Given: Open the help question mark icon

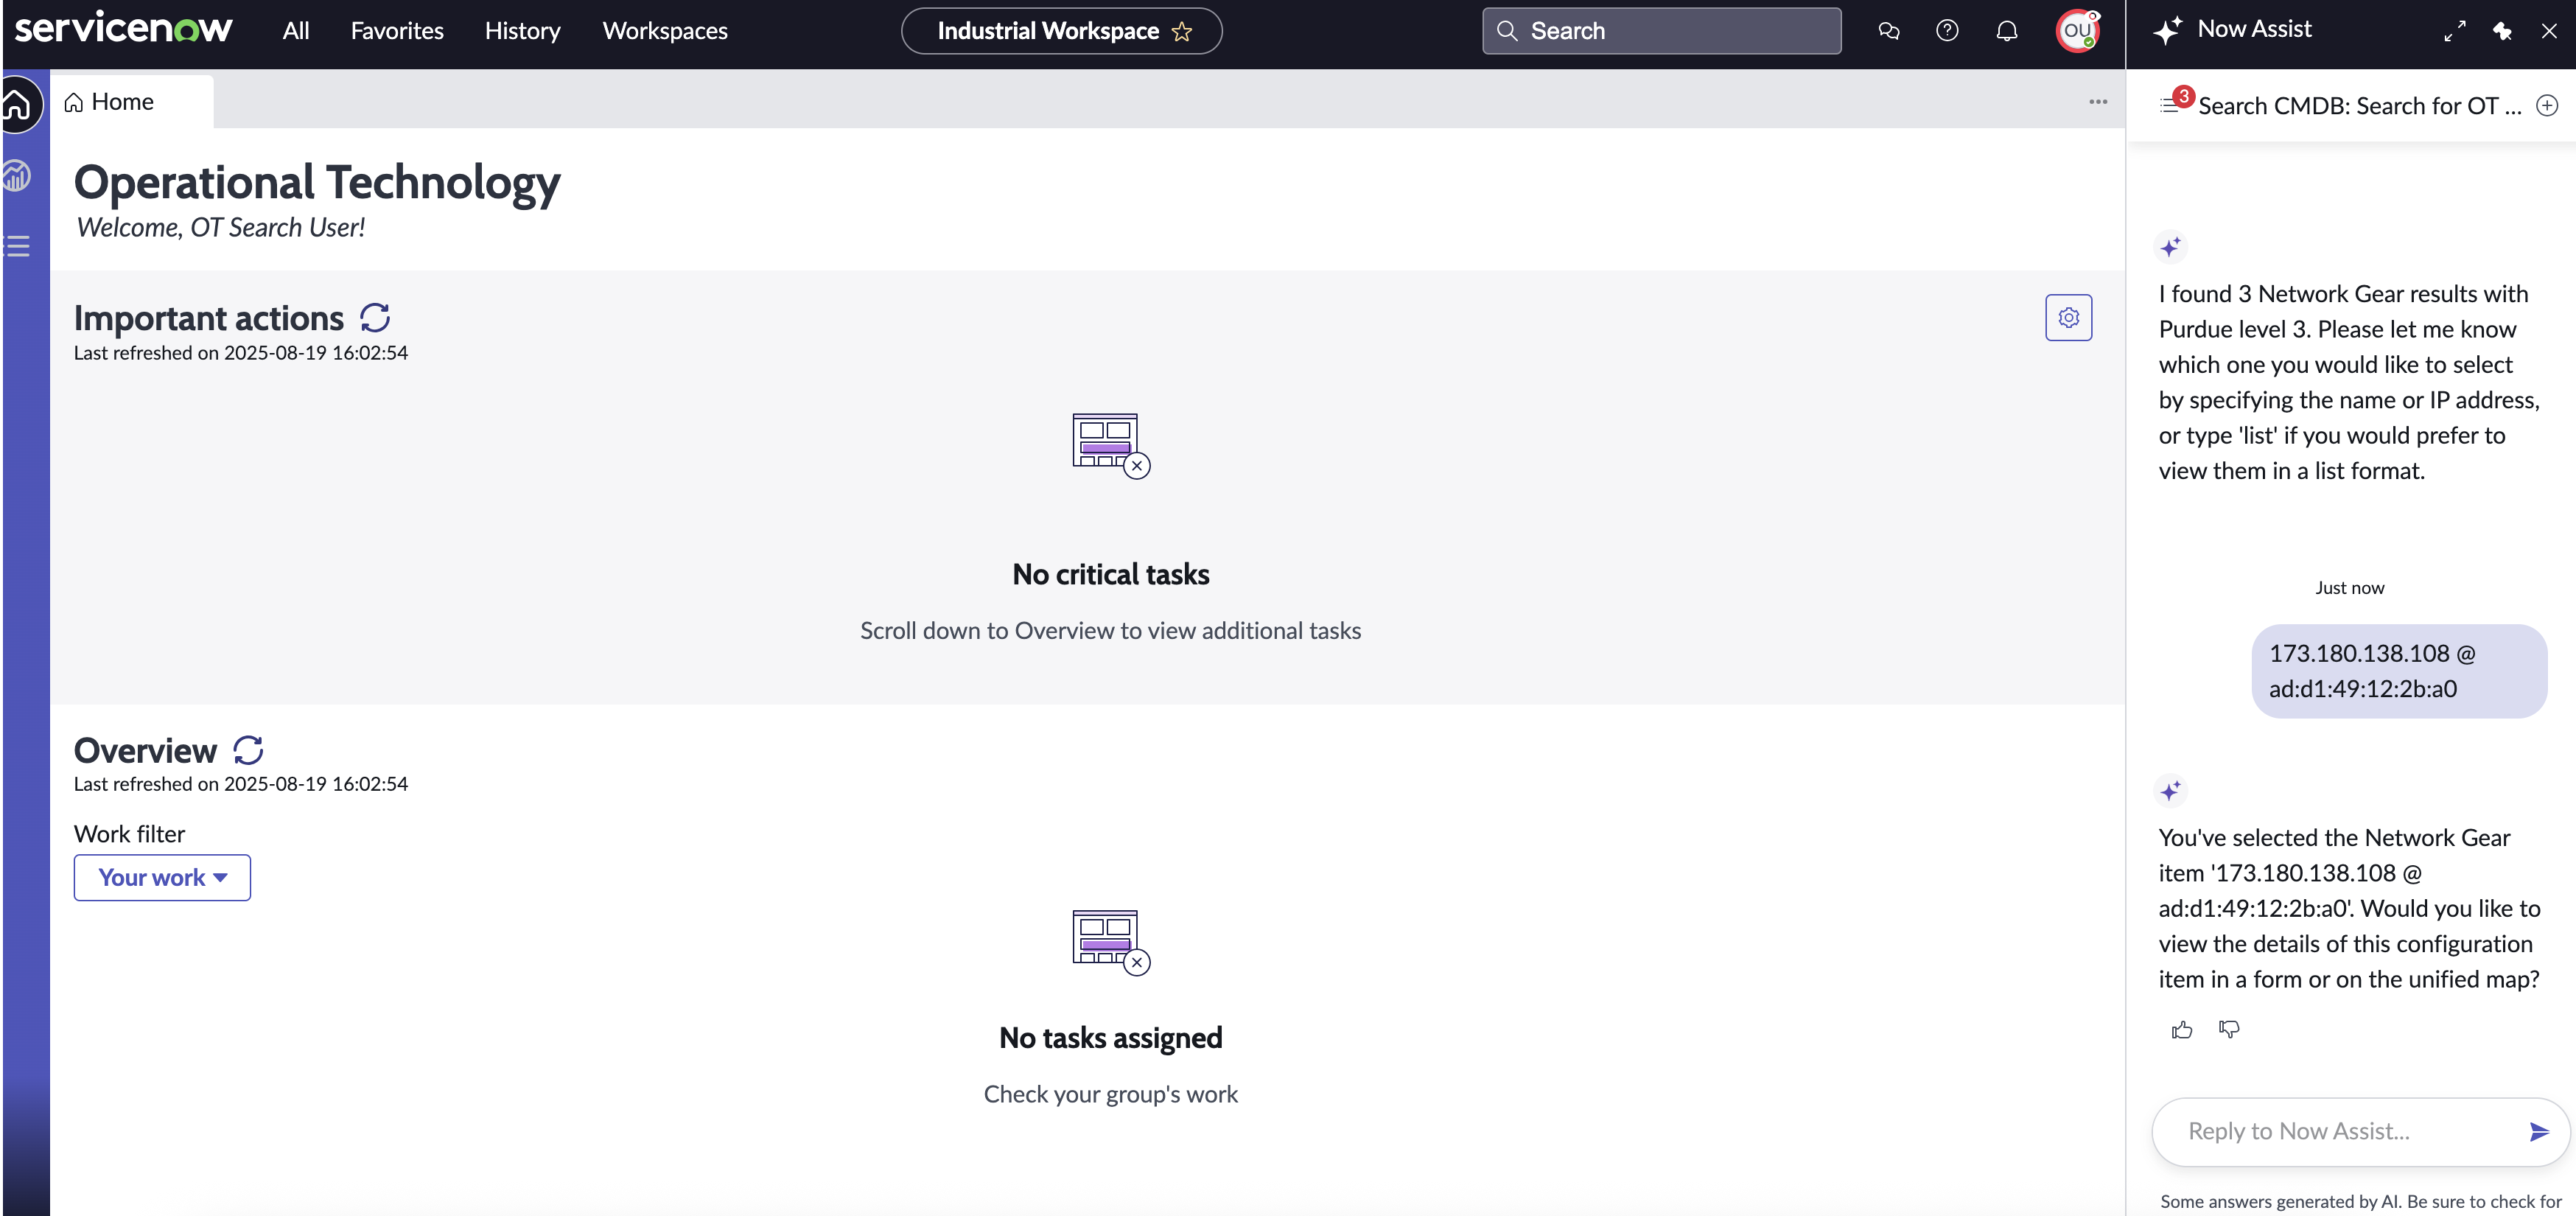Looking at the screenshot, I should click(1947, 31).
